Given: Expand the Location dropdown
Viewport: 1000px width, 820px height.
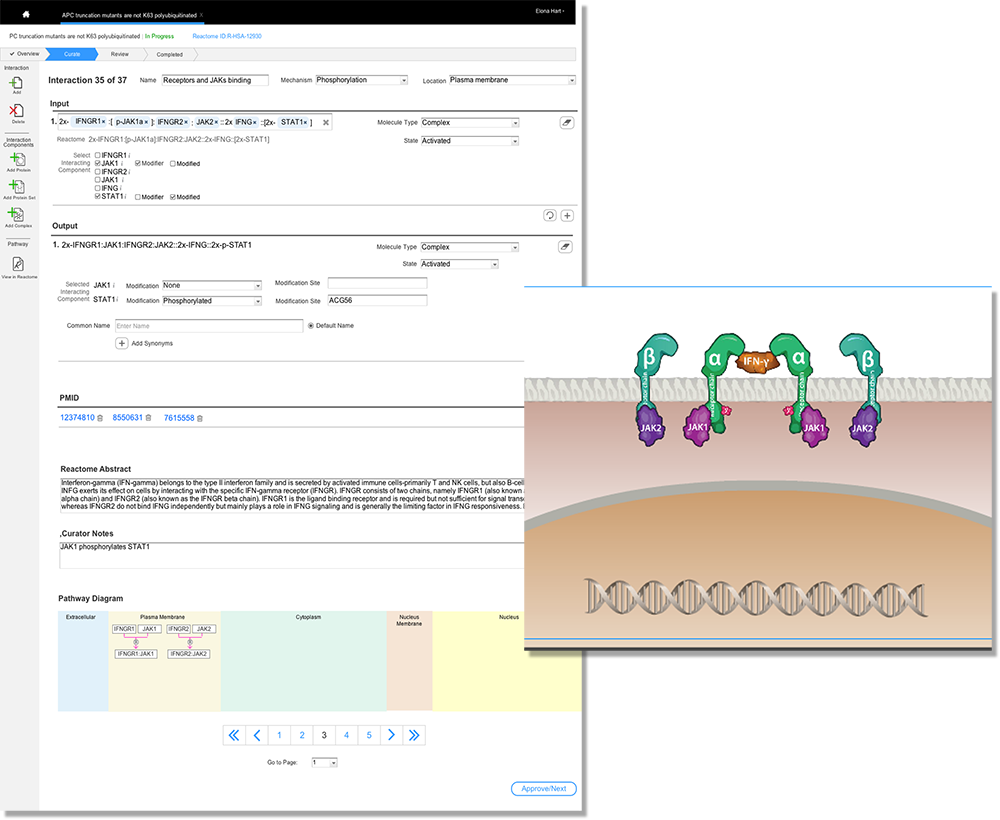Looking at the screenshot, I should (x=512, y=80).
